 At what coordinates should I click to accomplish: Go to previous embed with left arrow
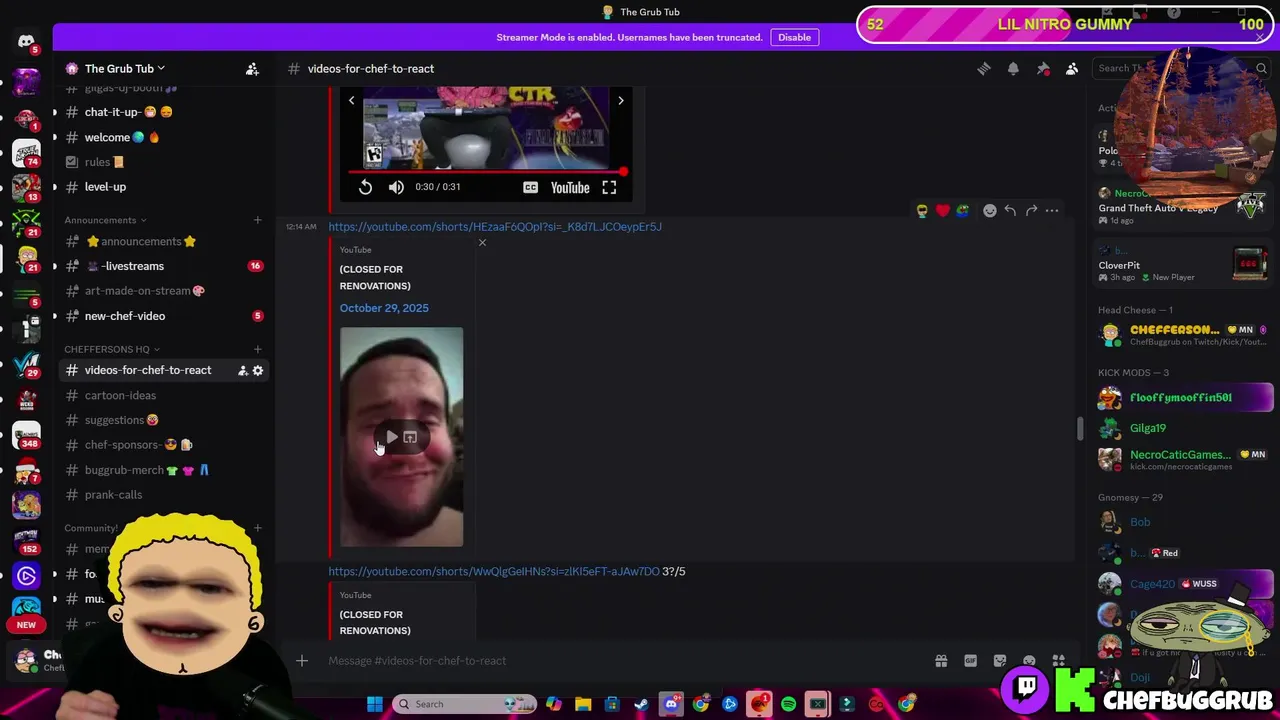pos(351,100)
